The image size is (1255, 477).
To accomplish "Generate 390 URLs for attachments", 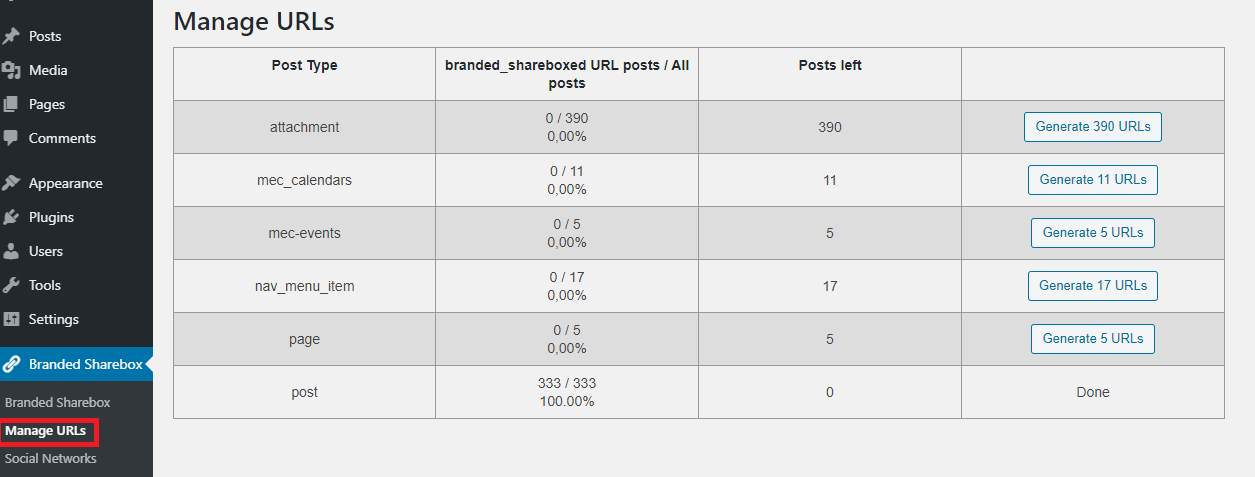I will pyautogui.click(x=1093, y=127).
